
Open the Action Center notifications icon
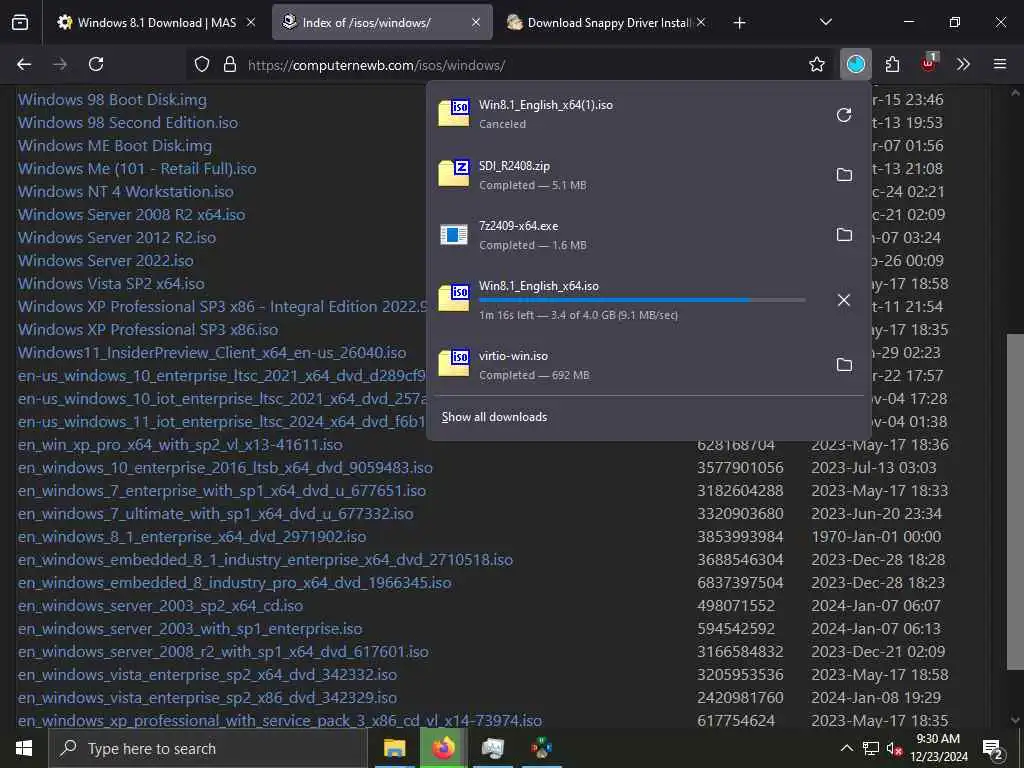993,748
